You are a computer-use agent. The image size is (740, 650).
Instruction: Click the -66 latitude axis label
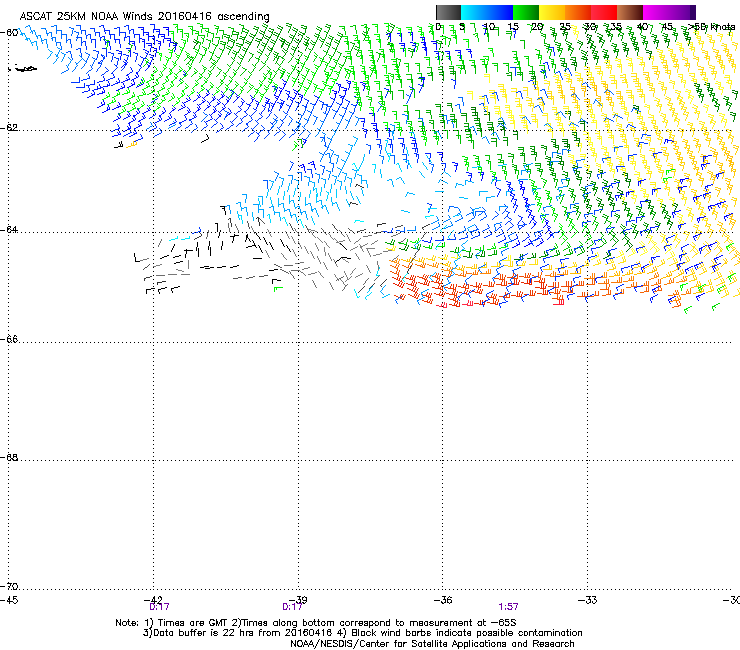coord(9,340)
